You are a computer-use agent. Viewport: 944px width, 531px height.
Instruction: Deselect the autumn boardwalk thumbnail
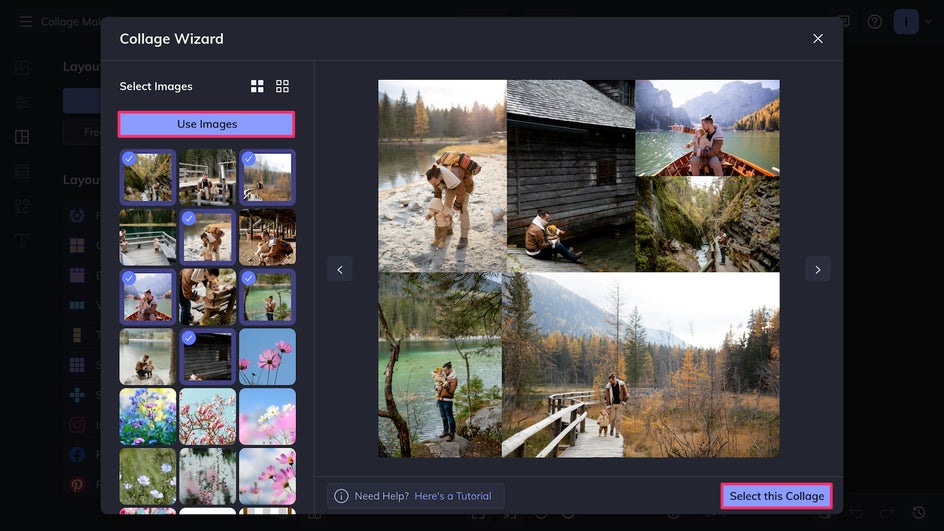click(267, 178)
